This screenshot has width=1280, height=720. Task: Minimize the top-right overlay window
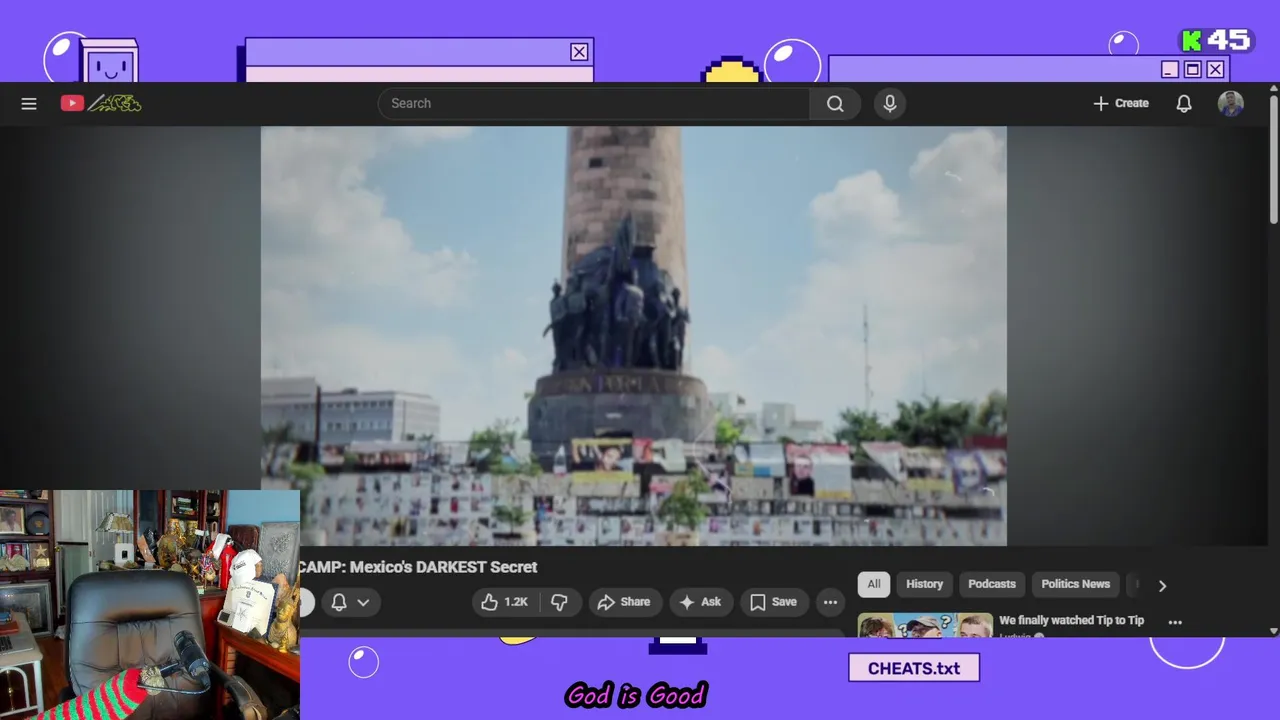[x=1170, y=69]
